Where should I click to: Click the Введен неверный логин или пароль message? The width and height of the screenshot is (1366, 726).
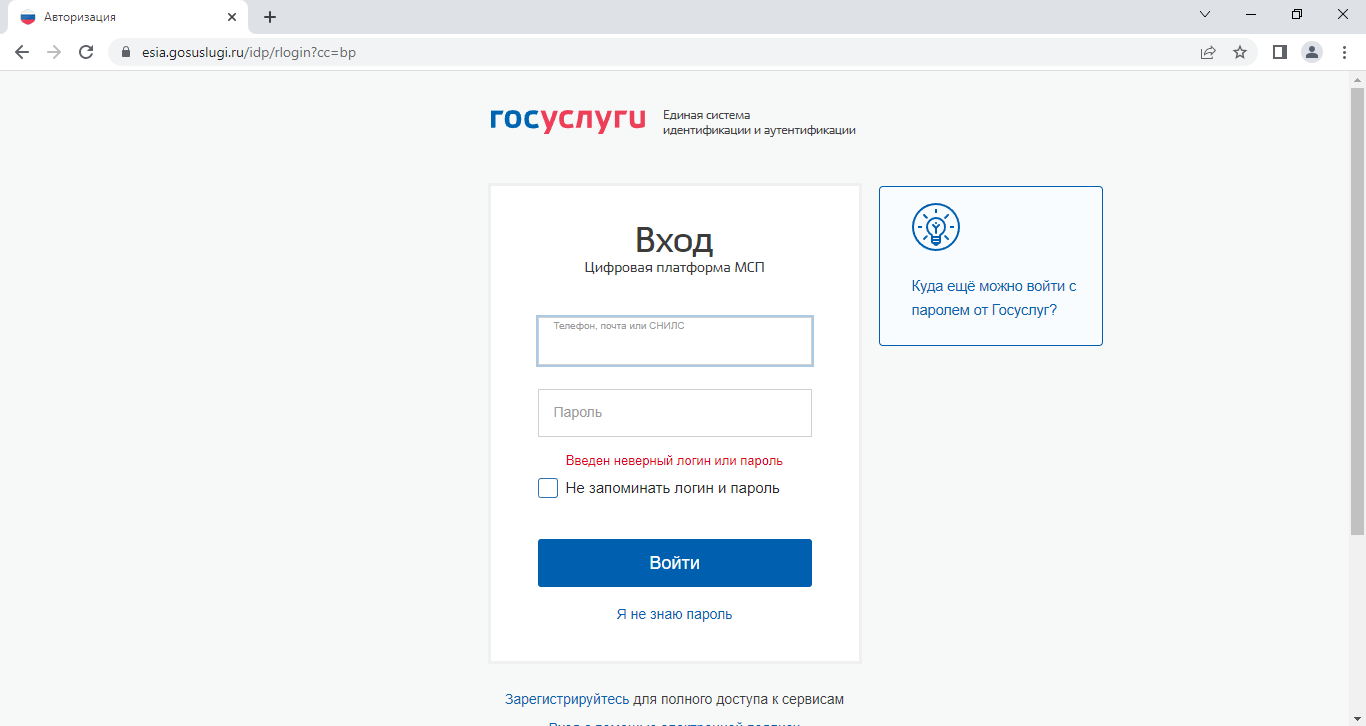[x=674, y=461]
